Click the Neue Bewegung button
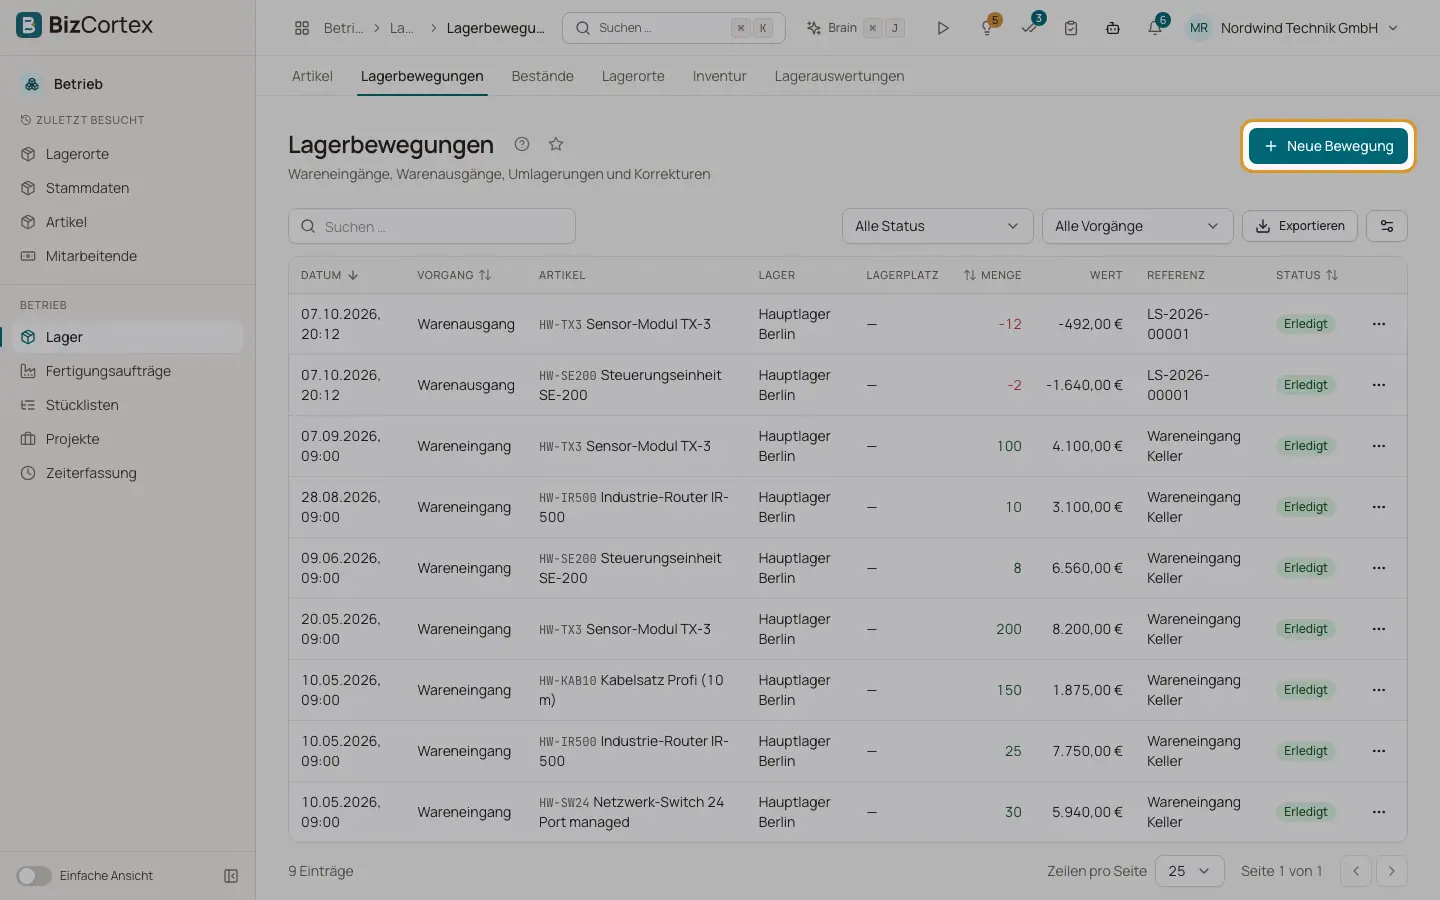The width and height of the screenshot is (1440, 900). point(1328,146)
